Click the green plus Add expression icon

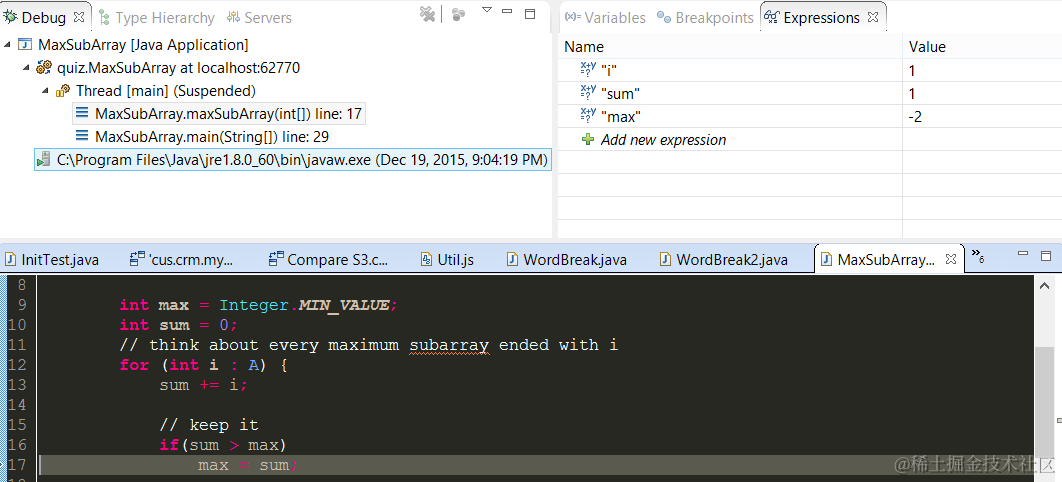[x=589, y=139]
